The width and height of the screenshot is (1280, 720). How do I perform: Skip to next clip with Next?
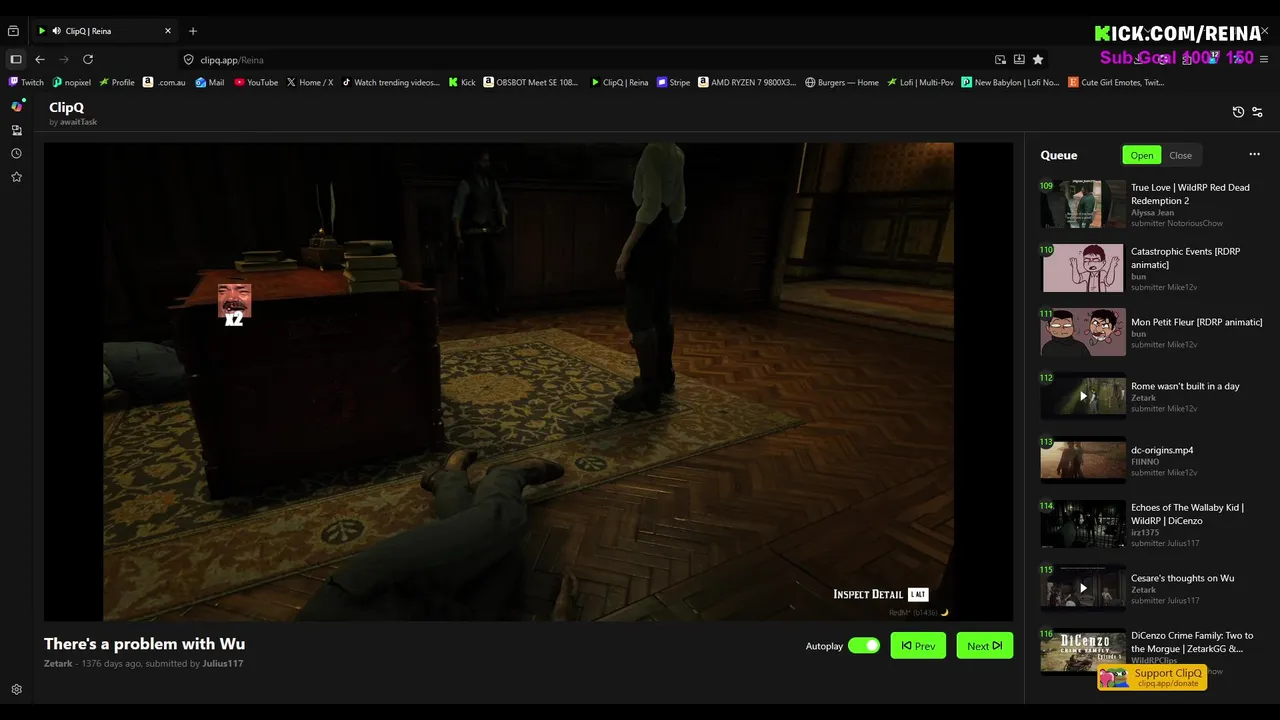click(x=985, y=646)
